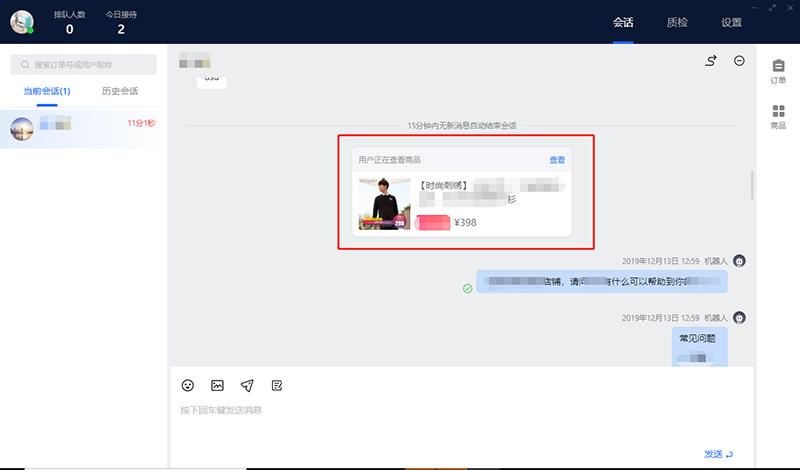Screen dimensions: 800x470
Task: Click the order or username search field
Action: point(84,65)
